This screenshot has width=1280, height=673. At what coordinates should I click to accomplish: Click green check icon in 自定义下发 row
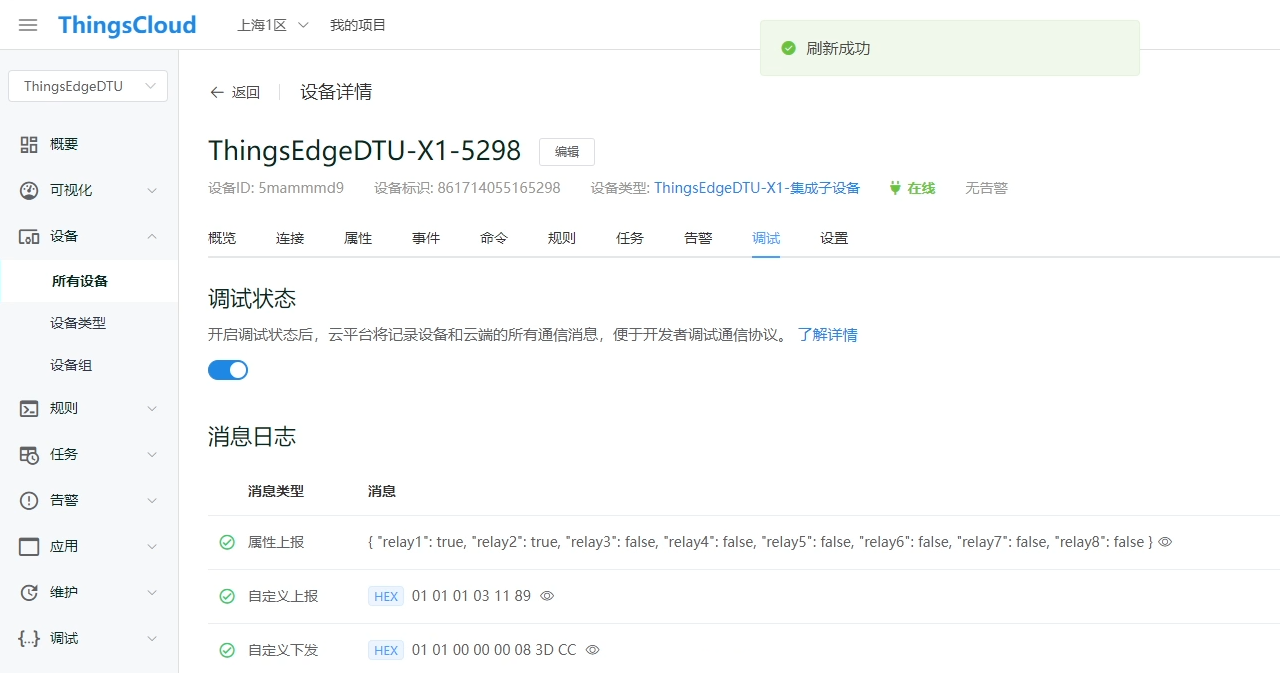coord(227,650)
